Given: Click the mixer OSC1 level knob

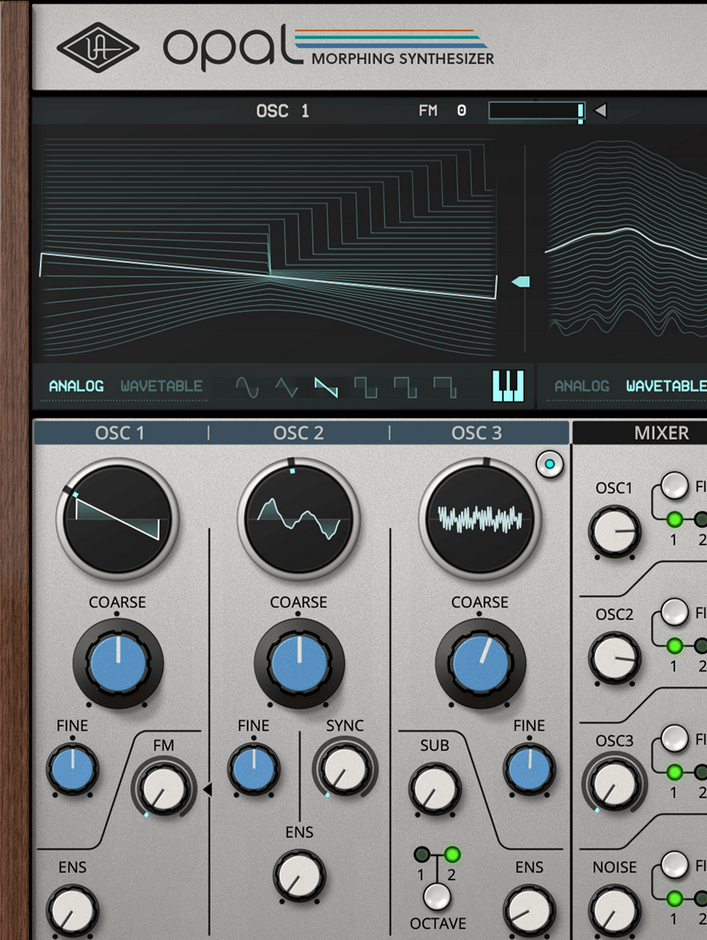Looking at the screenshot, I should [x=615, y=532].
